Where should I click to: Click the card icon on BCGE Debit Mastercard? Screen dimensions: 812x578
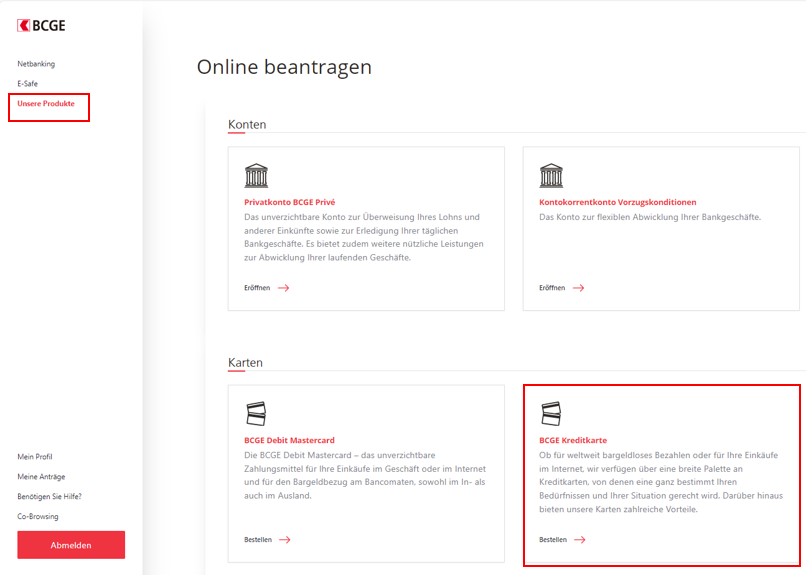click(256, 413)
